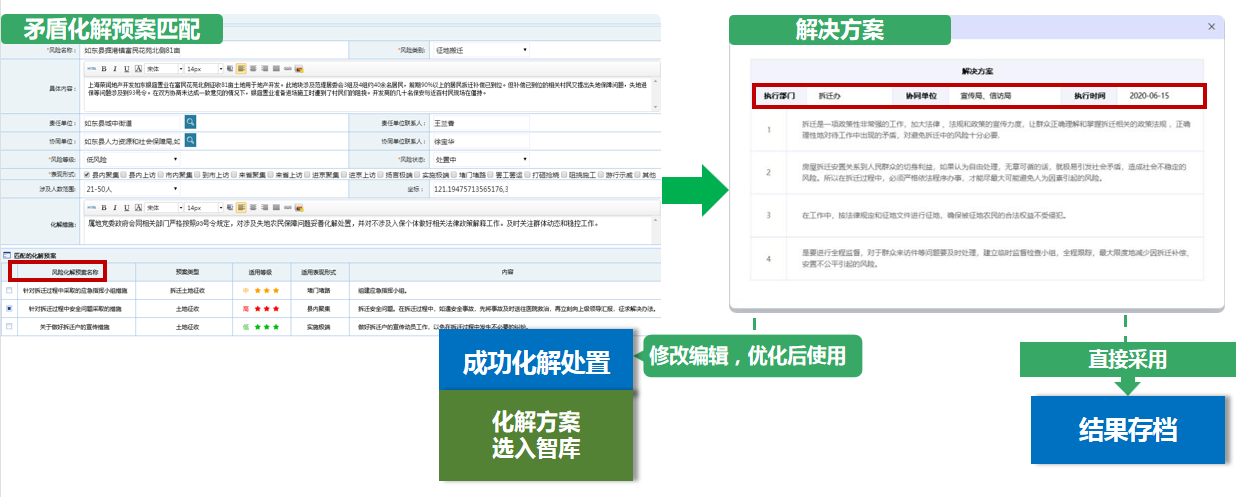The image size is (1243, 497).
Task: Click the 适用等级 column header
Action: [x=258, y=271]
